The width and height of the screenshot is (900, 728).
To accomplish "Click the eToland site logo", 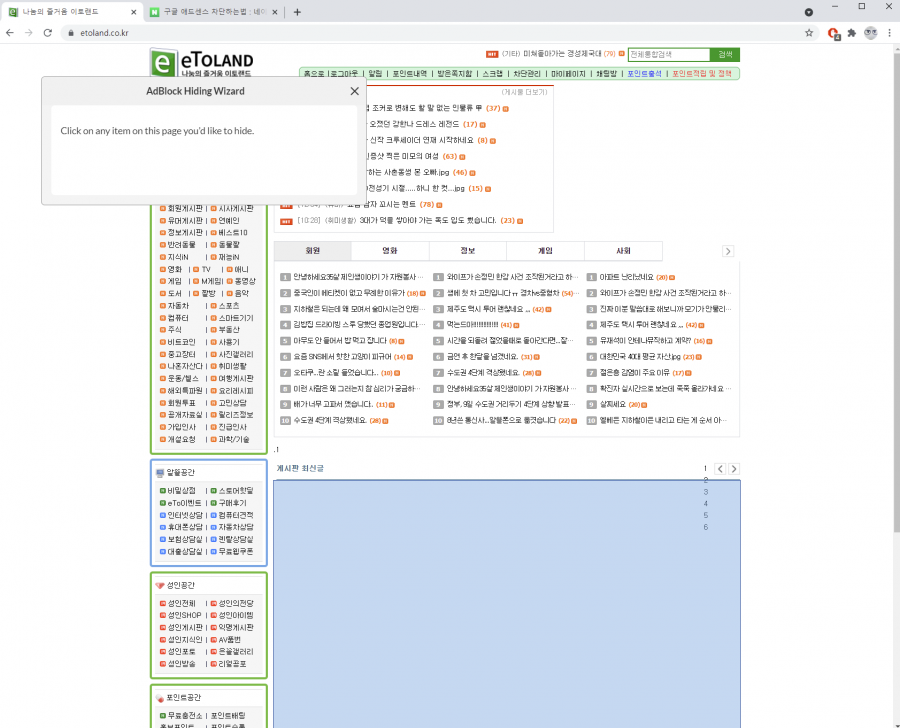I will point(201,62).
